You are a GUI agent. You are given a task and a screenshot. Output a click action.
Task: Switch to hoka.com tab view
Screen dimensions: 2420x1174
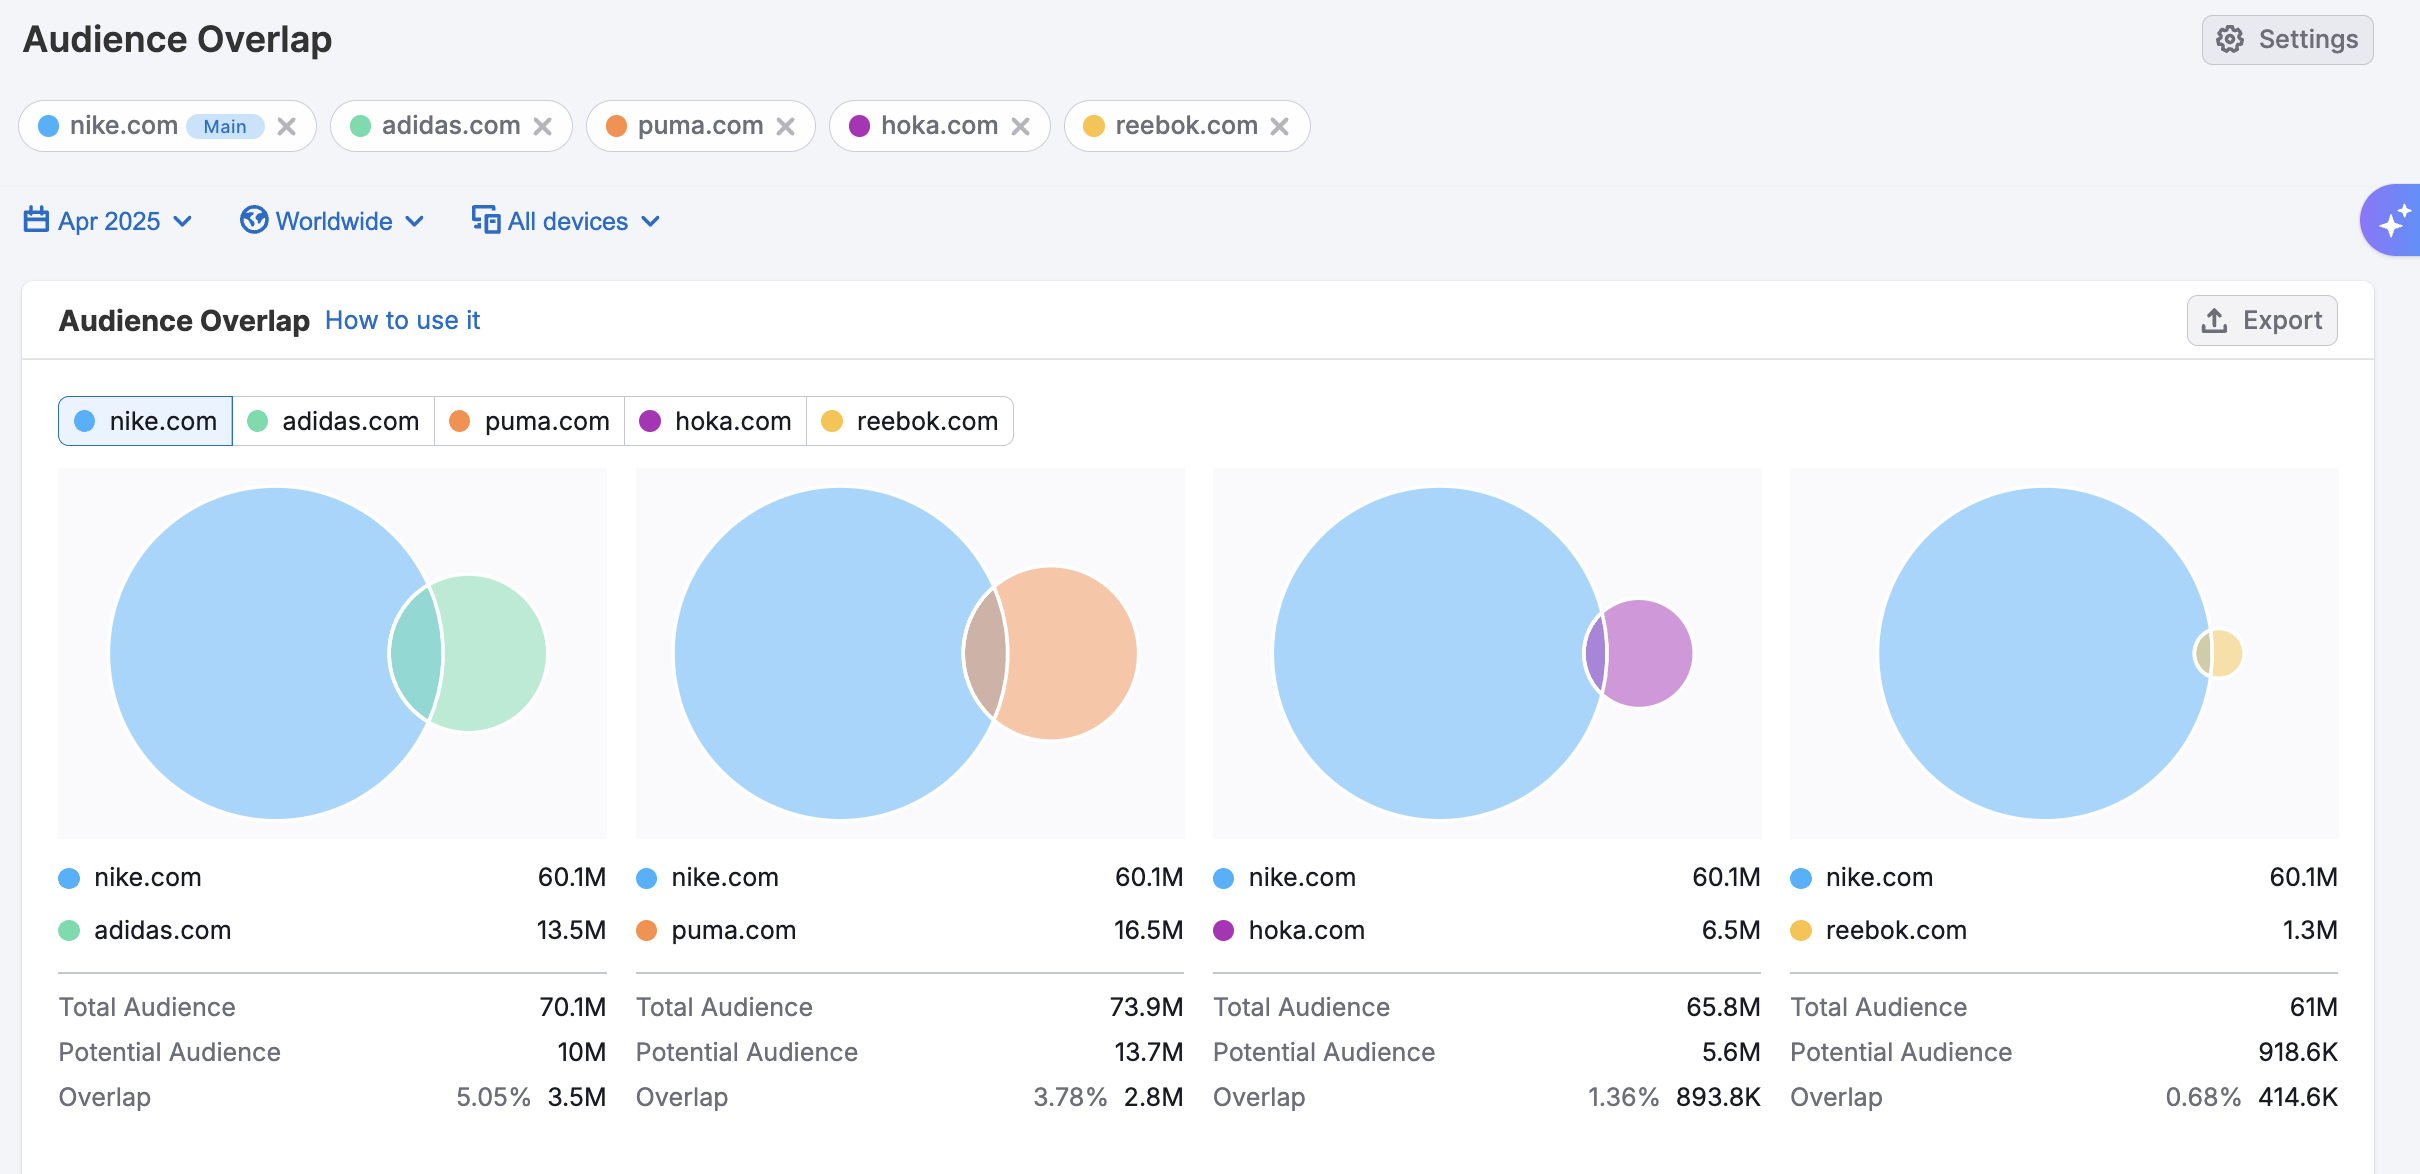point(715,421)
